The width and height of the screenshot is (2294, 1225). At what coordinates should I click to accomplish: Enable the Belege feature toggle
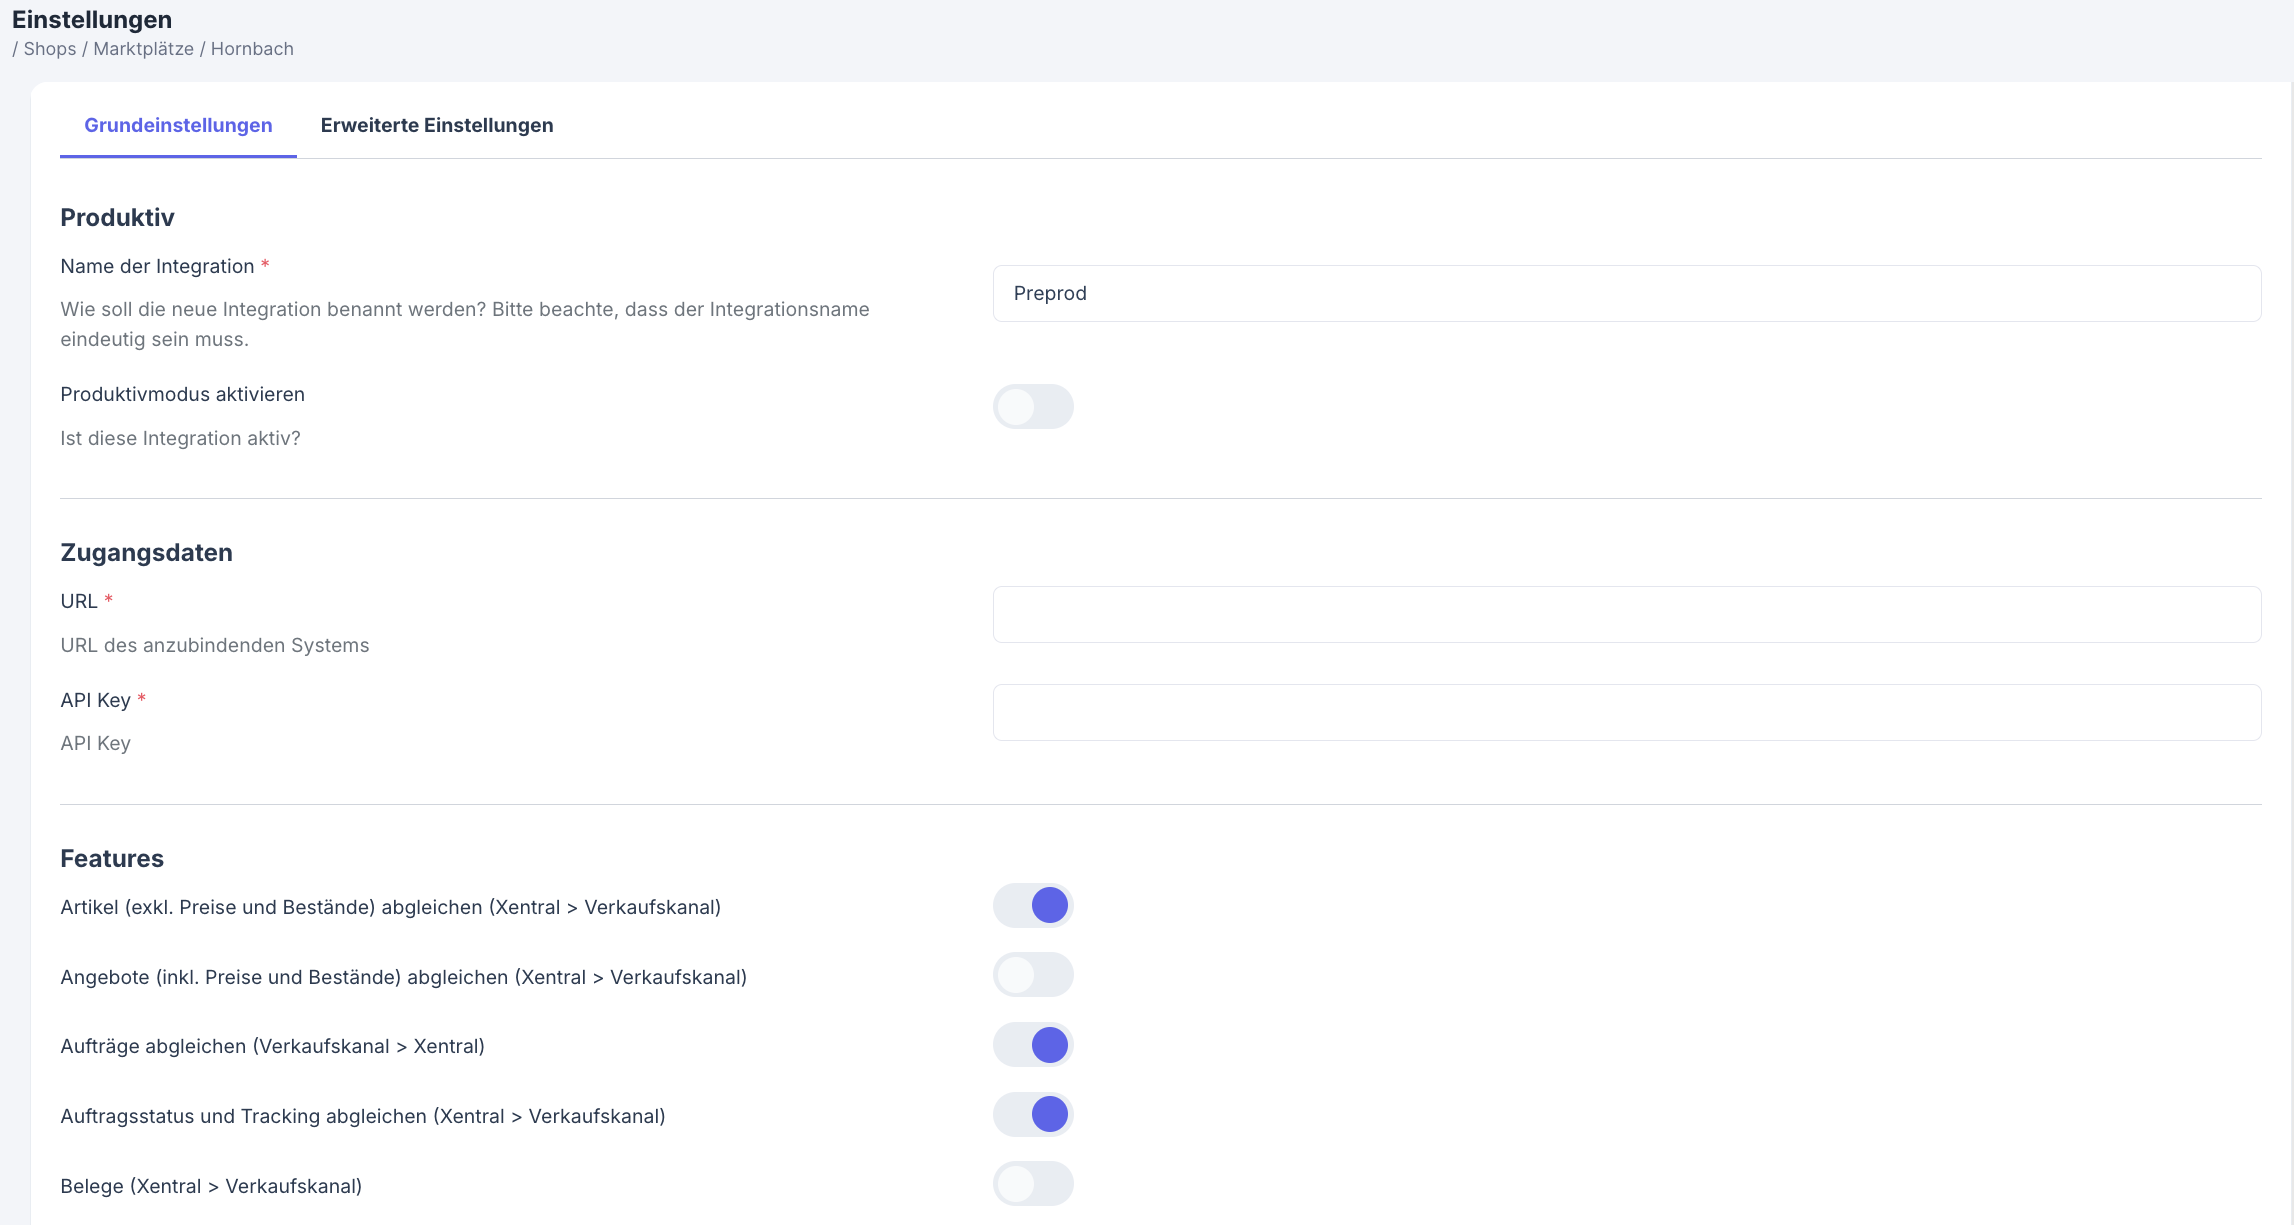click(x=1032, y=1184)
